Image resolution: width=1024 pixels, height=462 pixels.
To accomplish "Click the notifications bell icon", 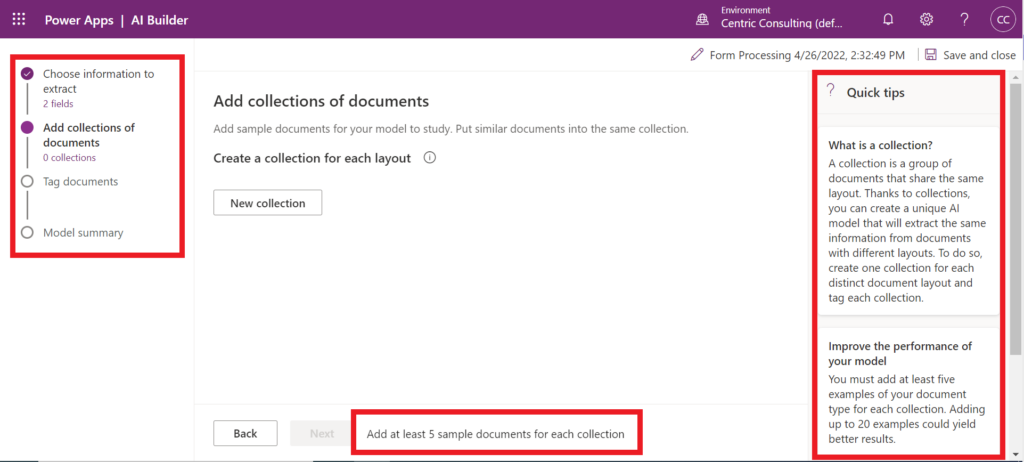I will click(888, 19).
